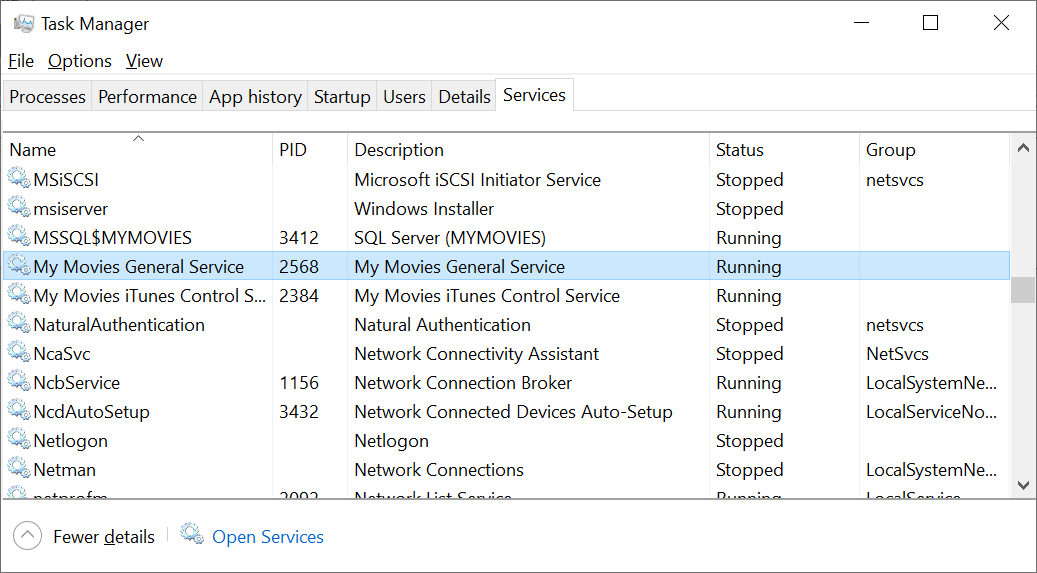
Task: Click the scrollbar down arrow
Action: pos(1023,485)
